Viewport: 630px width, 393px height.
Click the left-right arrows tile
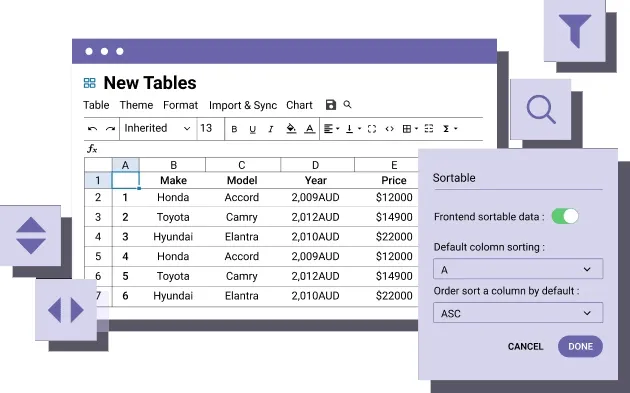66,310
